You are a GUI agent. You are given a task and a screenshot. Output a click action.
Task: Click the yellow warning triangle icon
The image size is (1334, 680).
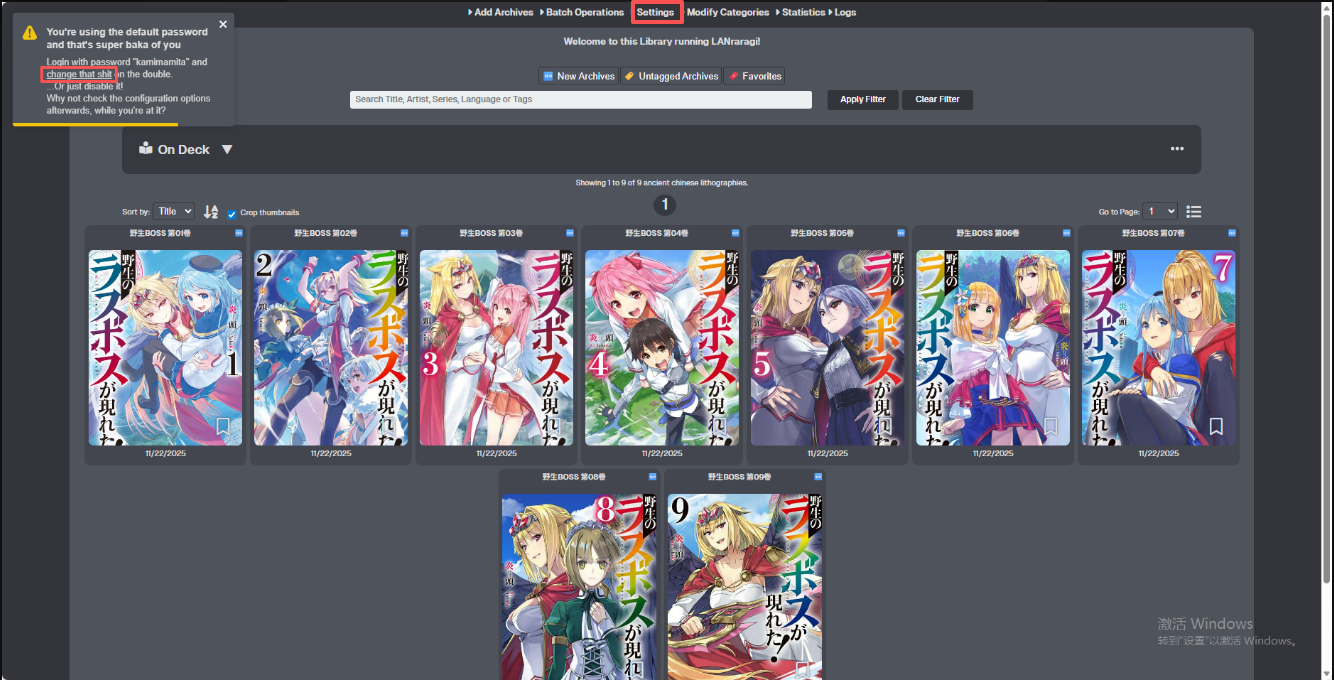click(30, 33)
